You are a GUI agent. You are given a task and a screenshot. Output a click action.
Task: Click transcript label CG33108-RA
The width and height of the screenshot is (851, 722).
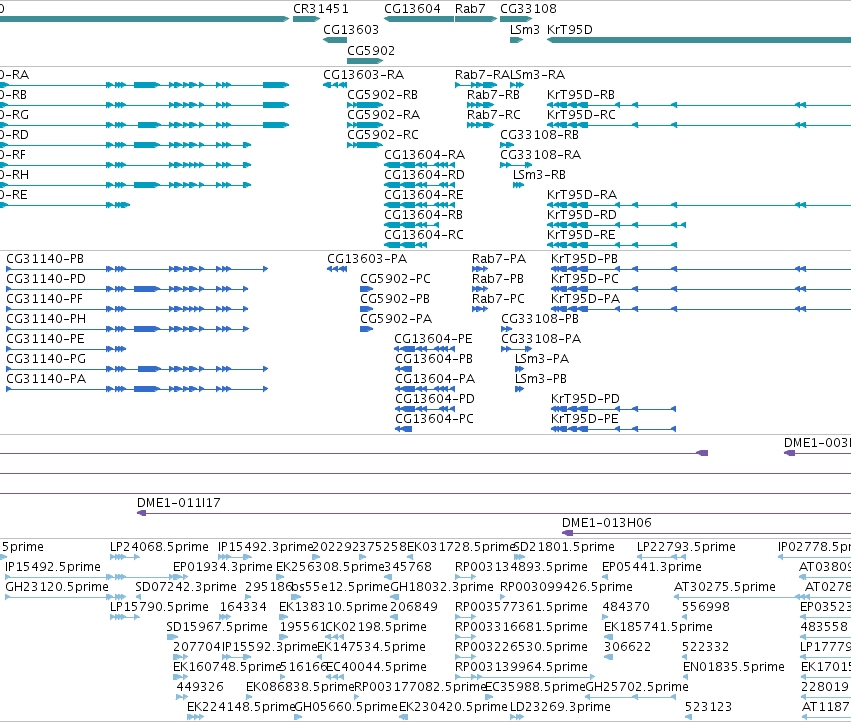[x=540, y=155]
